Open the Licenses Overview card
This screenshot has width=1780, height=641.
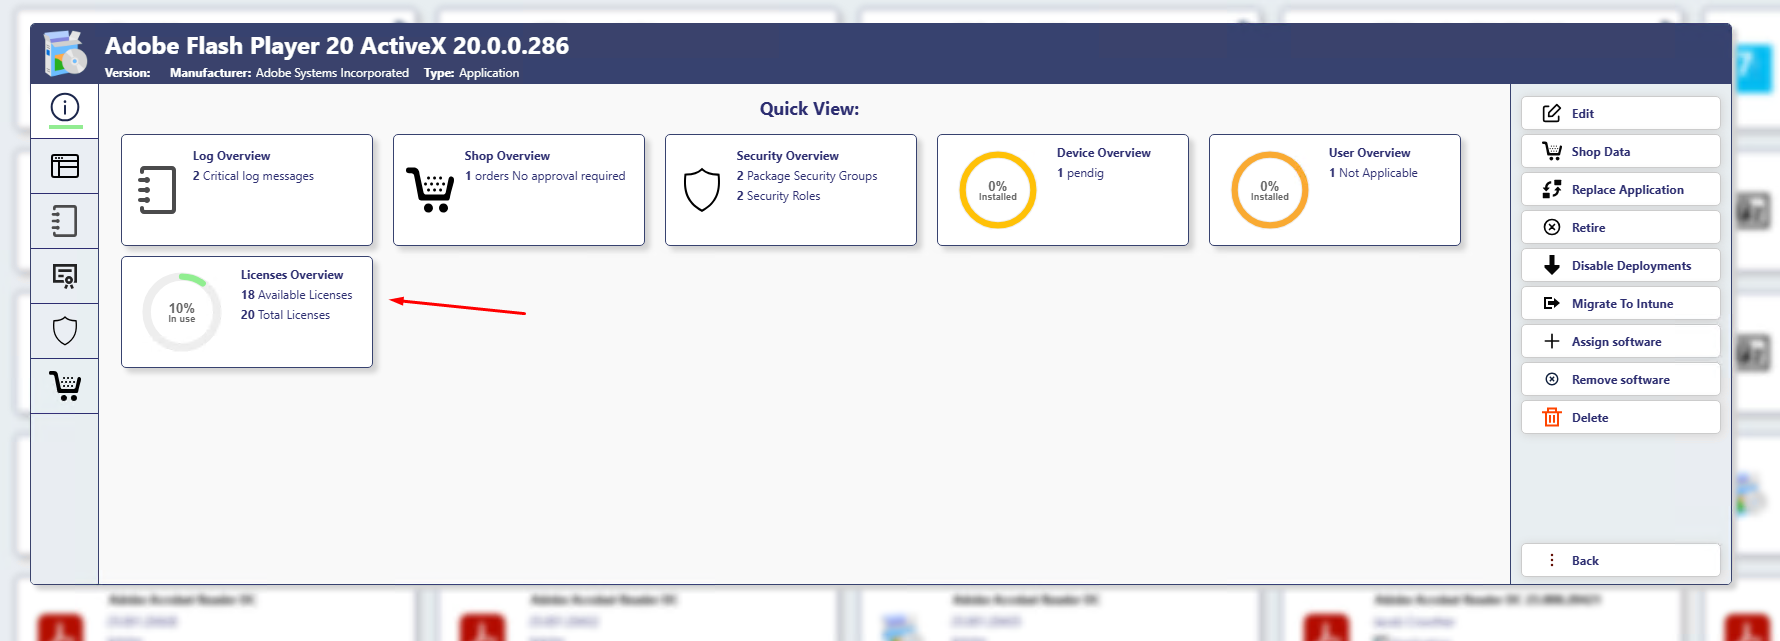(247, 312)
